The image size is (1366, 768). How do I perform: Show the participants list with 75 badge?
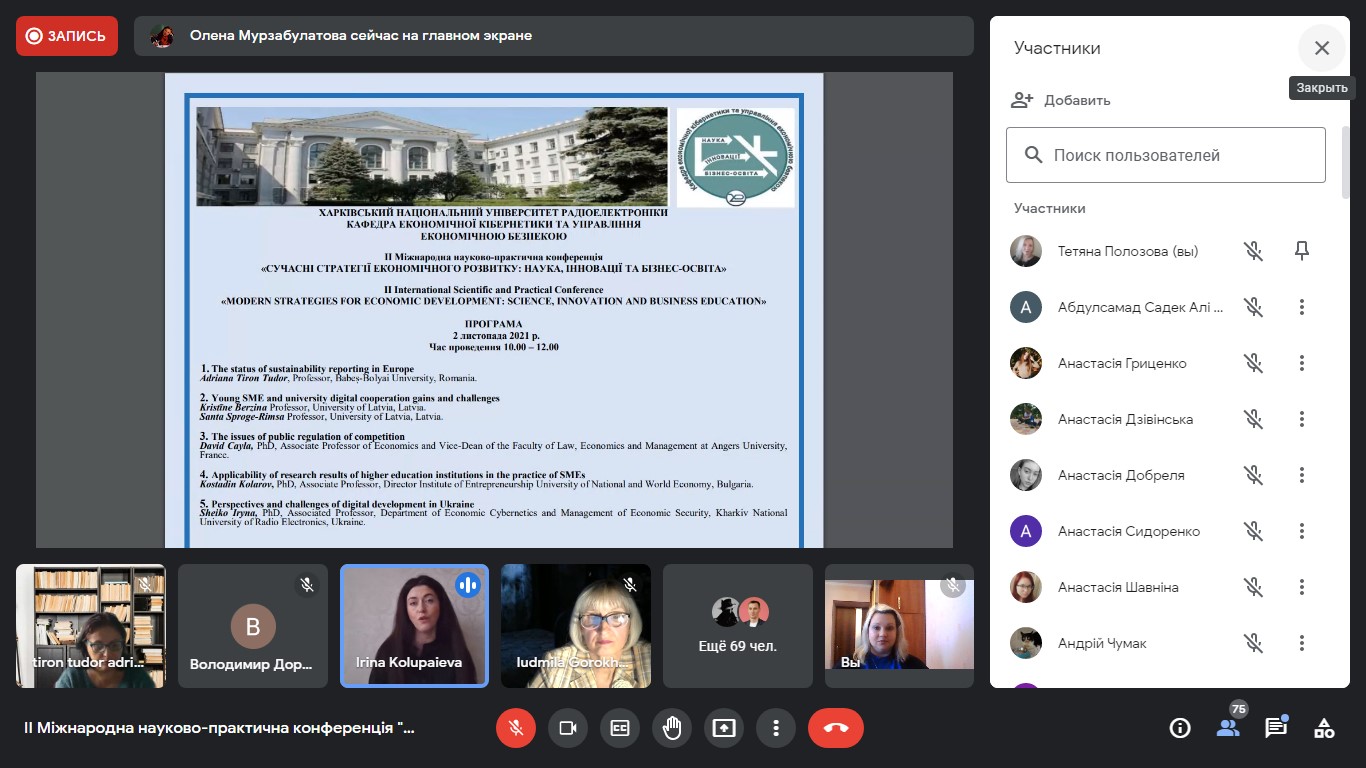coord(1228,728)
